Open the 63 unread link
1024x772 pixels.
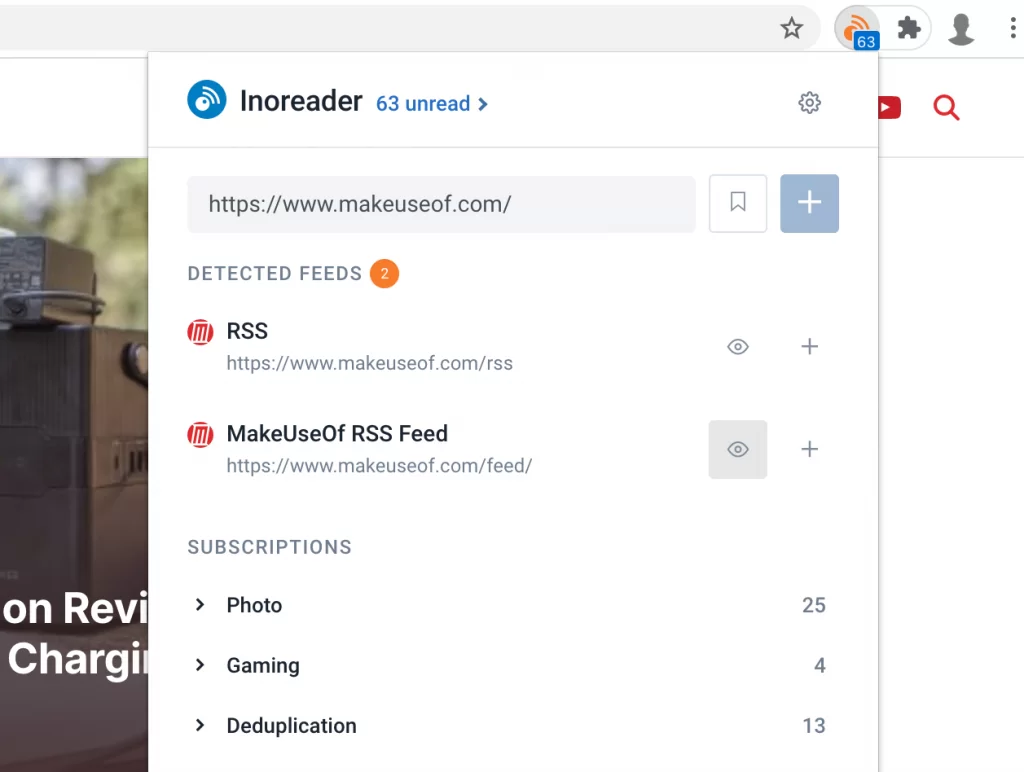(x=432, y=103)
